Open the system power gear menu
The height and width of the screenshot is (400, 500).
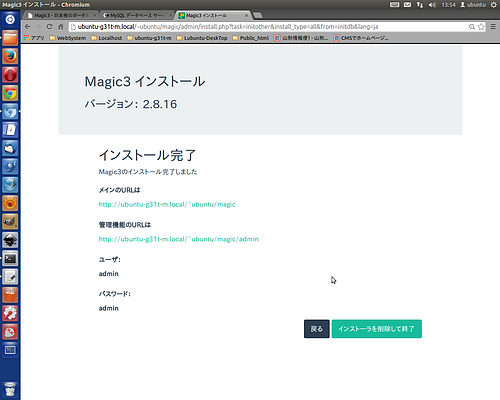493,5
